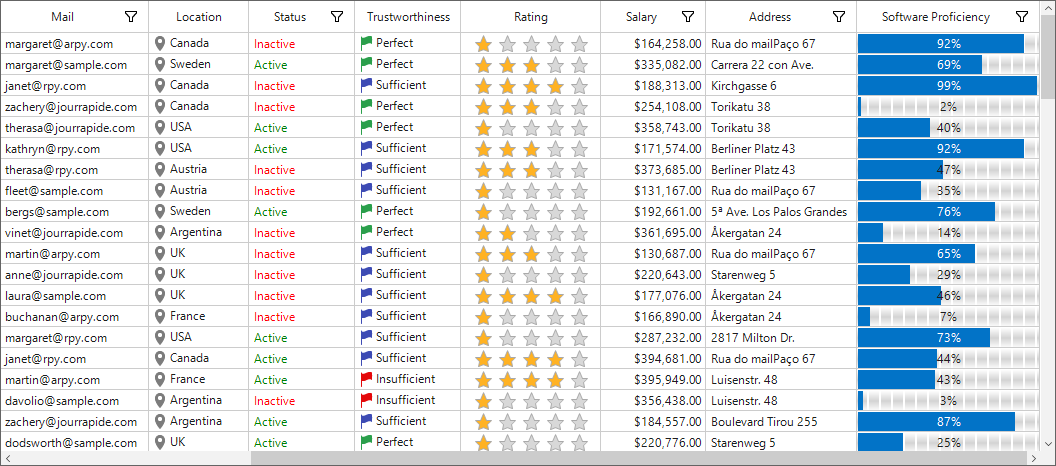The image size is (1056, 466).
Task: Select the 2817 Milton Dr. address cell
Action: pyautogui.click(x=781, y=337)
